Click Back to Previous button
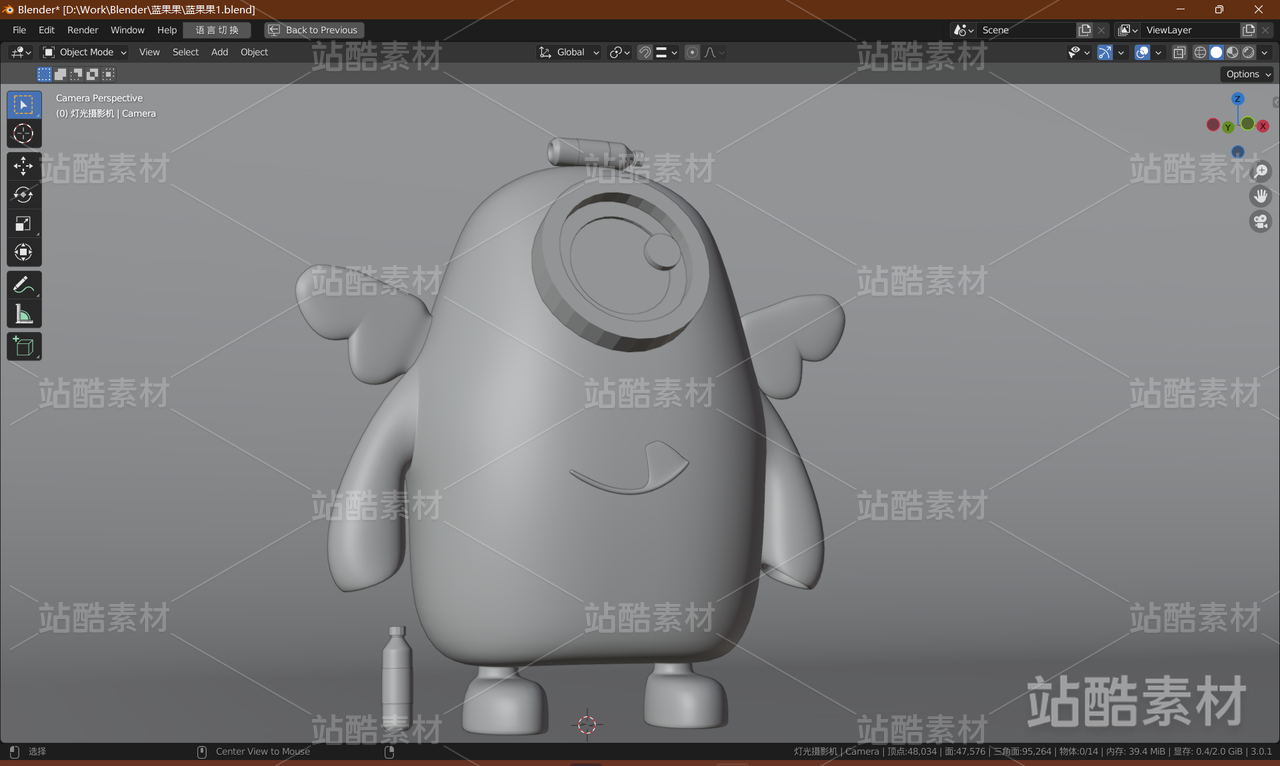 (x=314, y=30)
